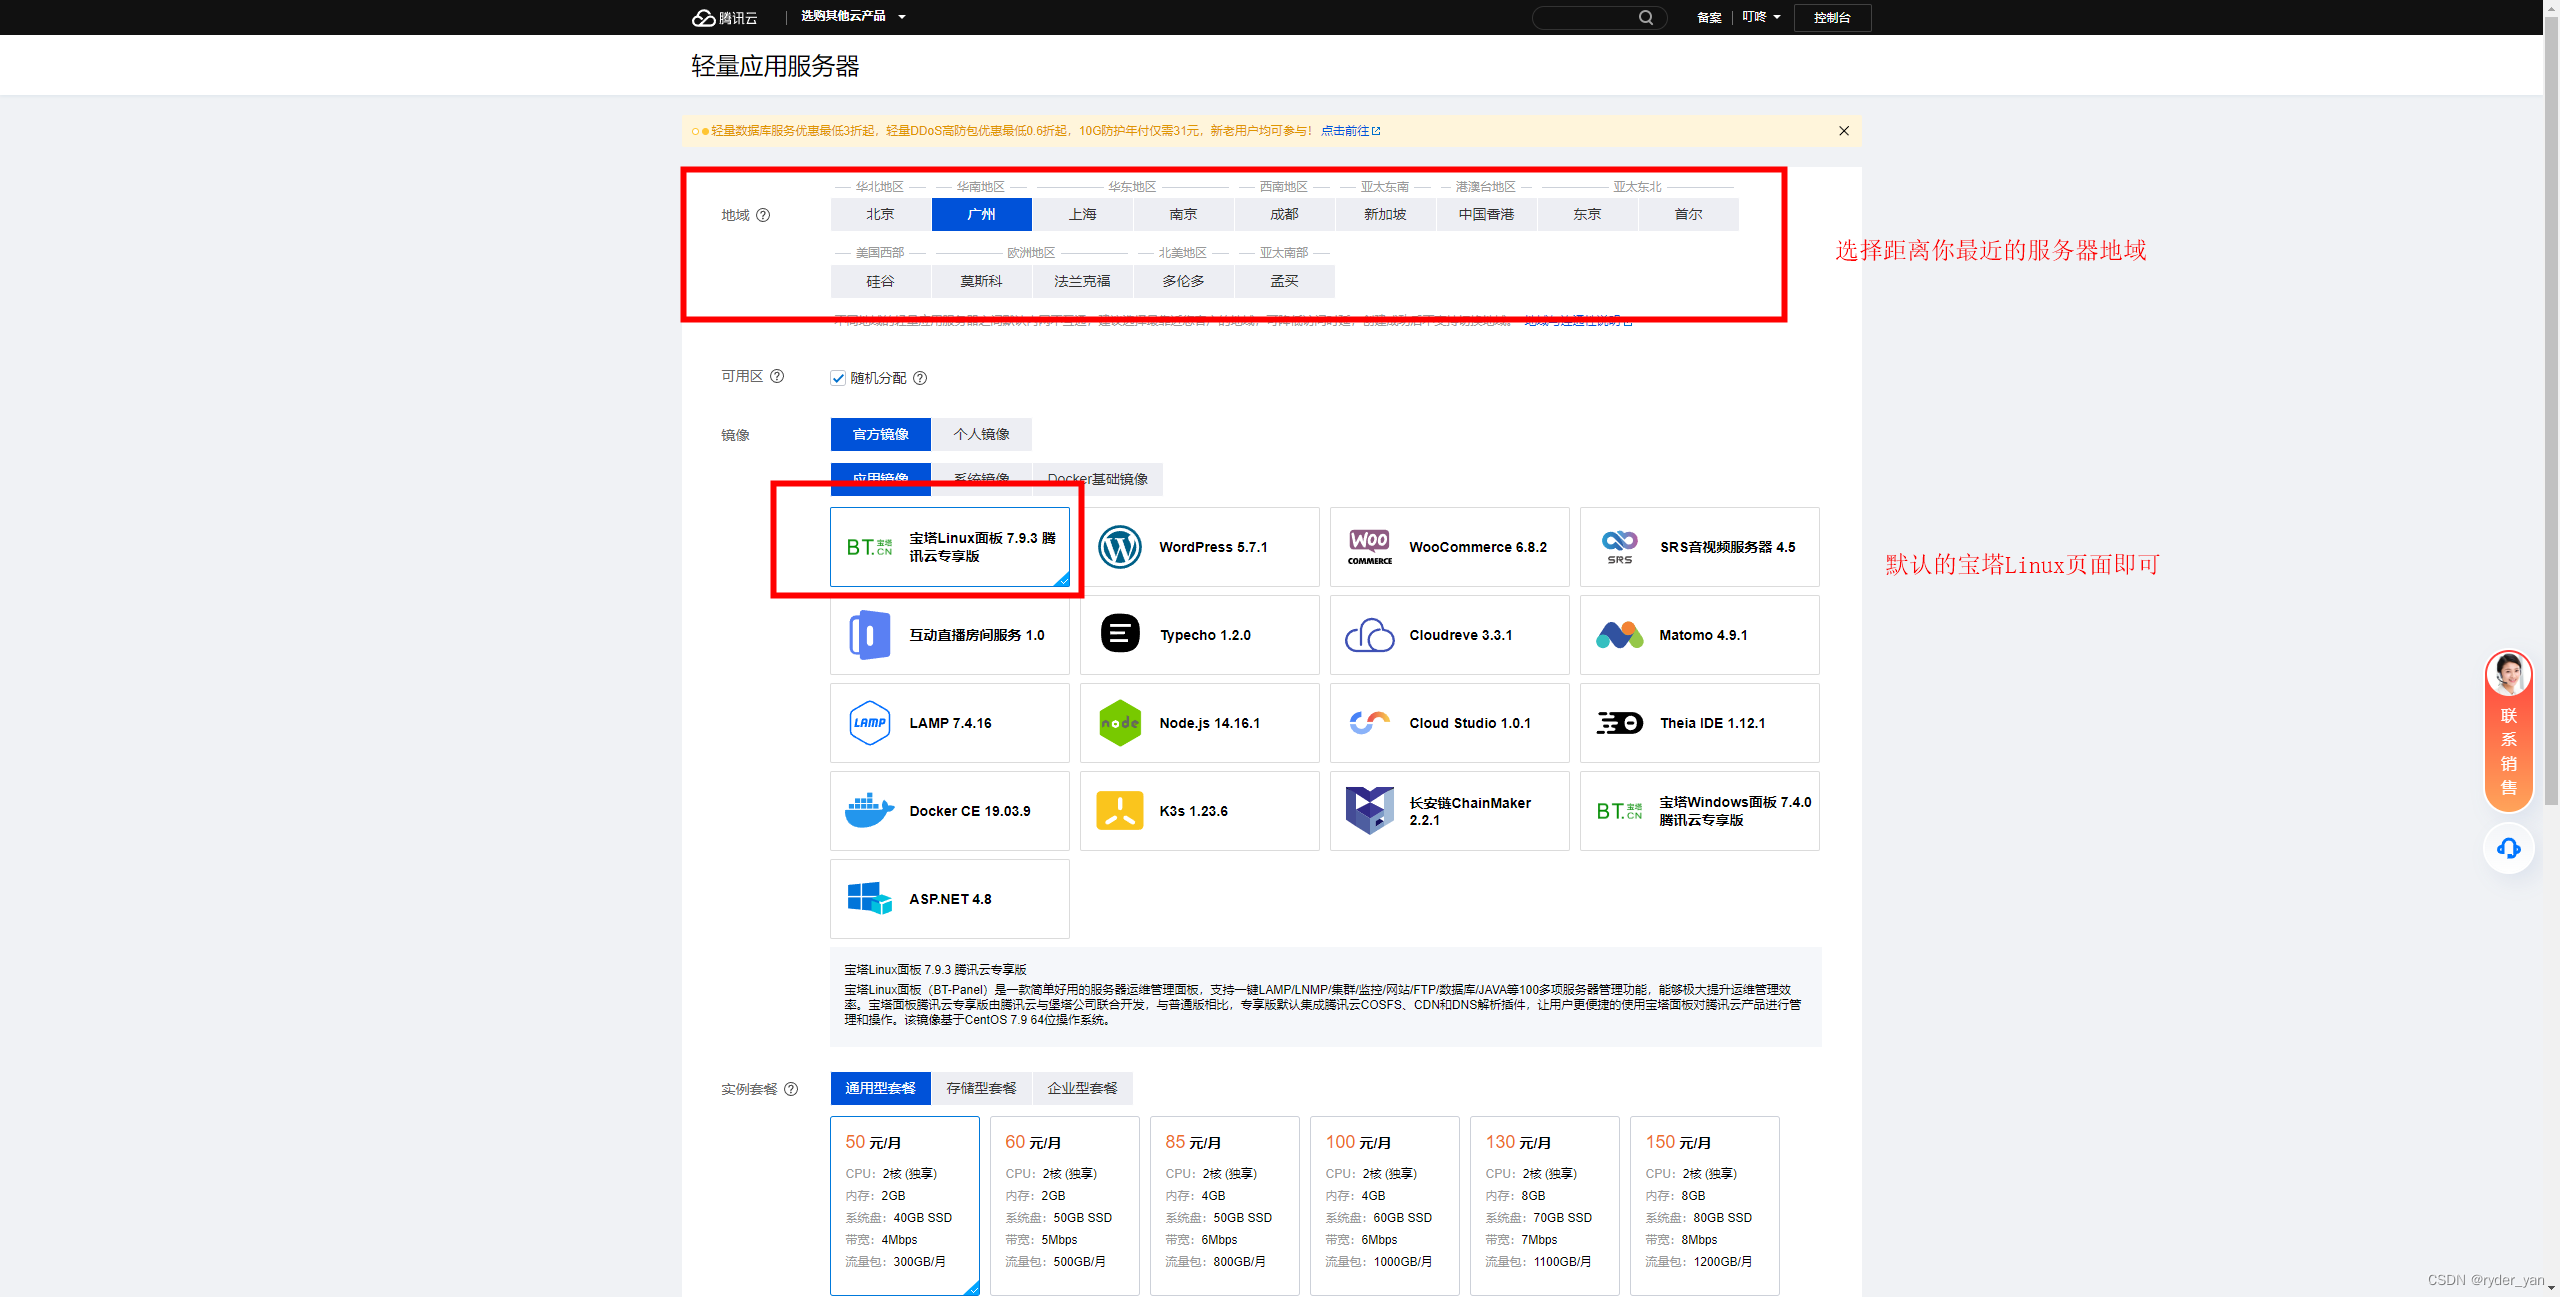The width and height of the screenshot is (2560, 1297).
Task: Click help icon next to 随机分配
Action: pos(920,378)
